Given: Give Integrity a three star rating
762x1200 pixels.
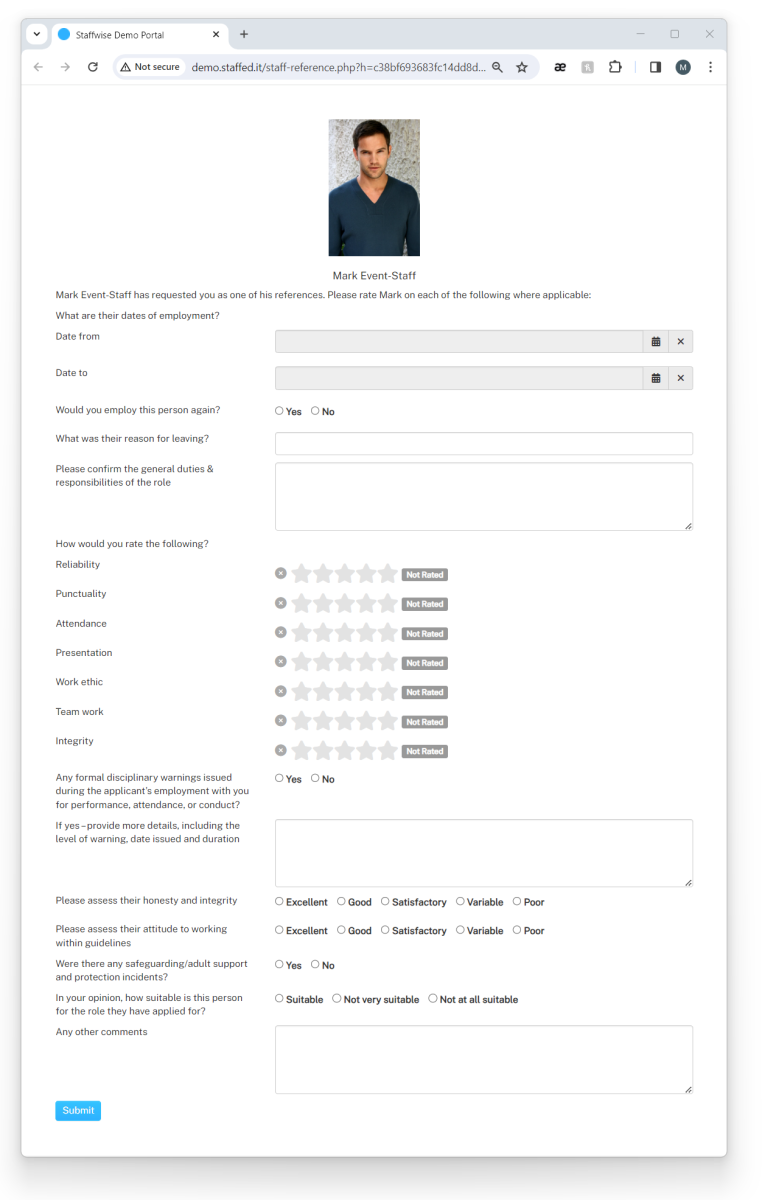Looking at the screenshot, I should [345, 750].
